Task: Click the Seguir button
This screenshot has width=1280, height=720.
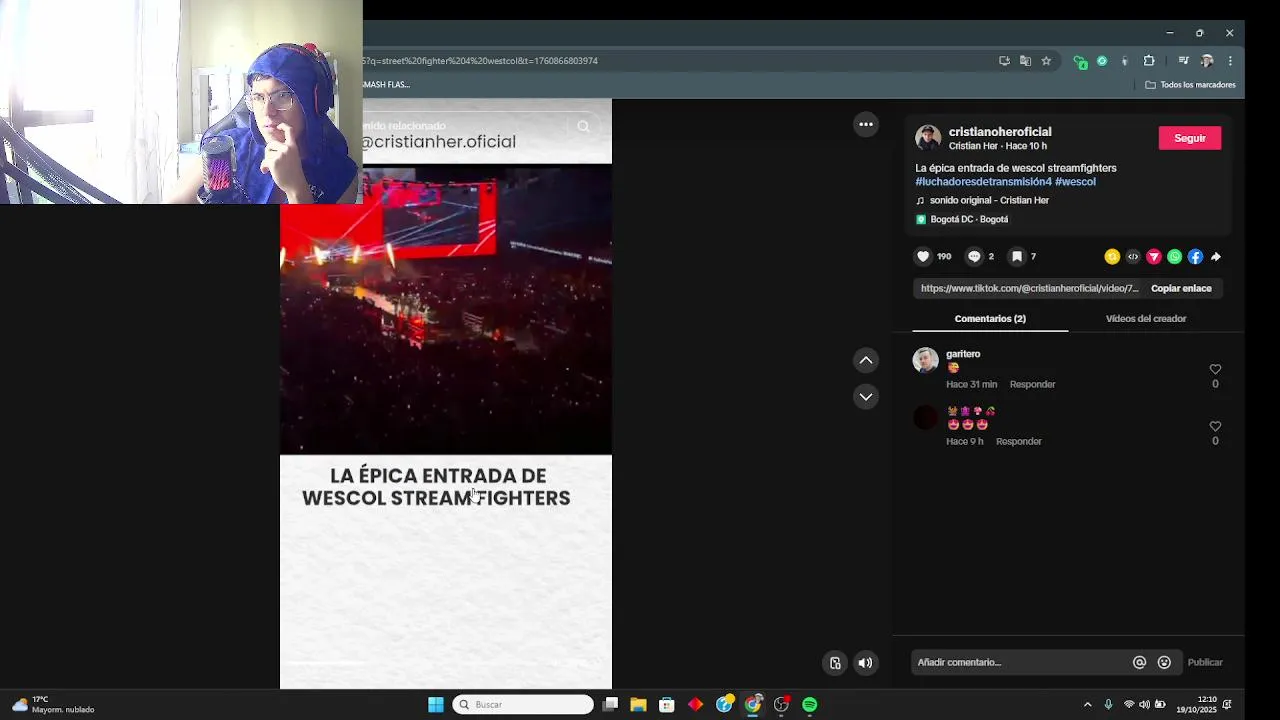Action: pyautogui.click(x=1190, y=138)
